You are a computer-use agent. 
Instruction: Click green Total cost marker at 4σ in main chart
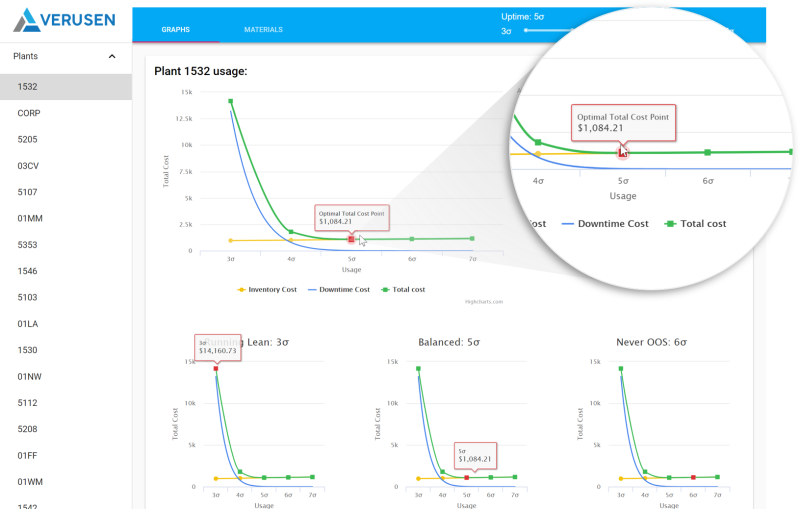coord(291,232)
